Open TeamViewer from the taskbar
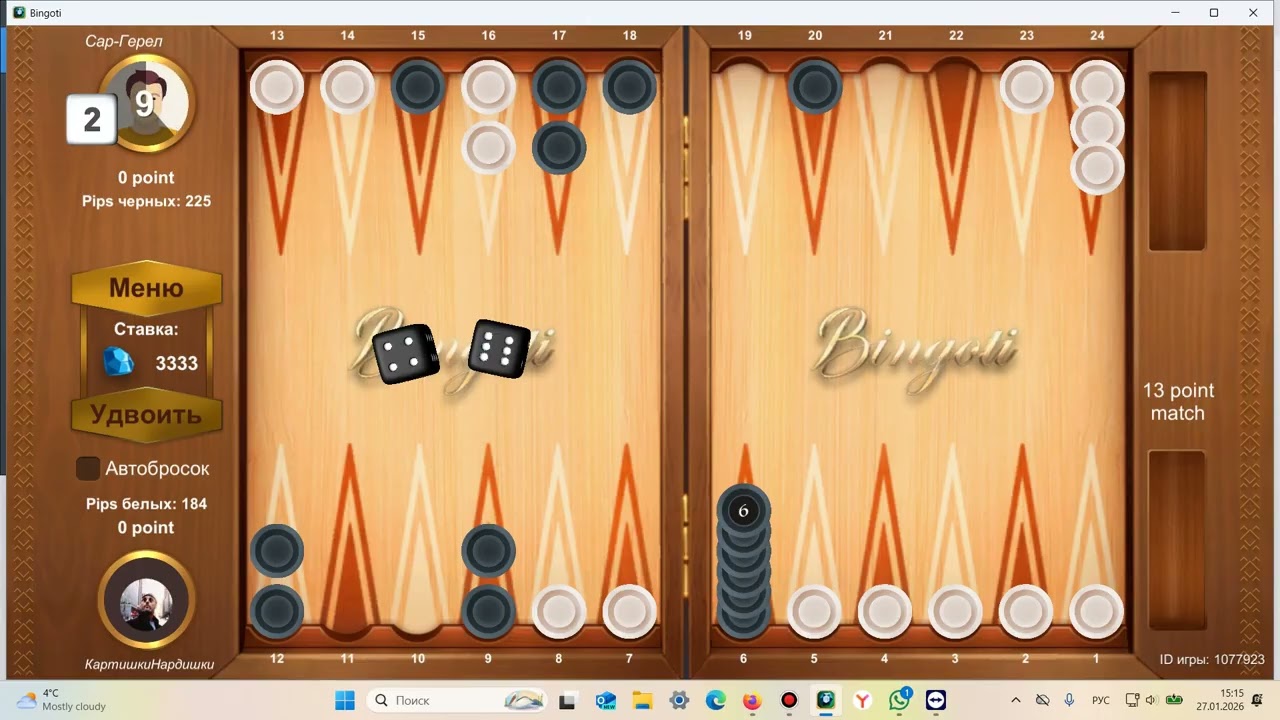Image resolution: width=1280 pixels, height=720 pixels. click(x=936, y=700)
